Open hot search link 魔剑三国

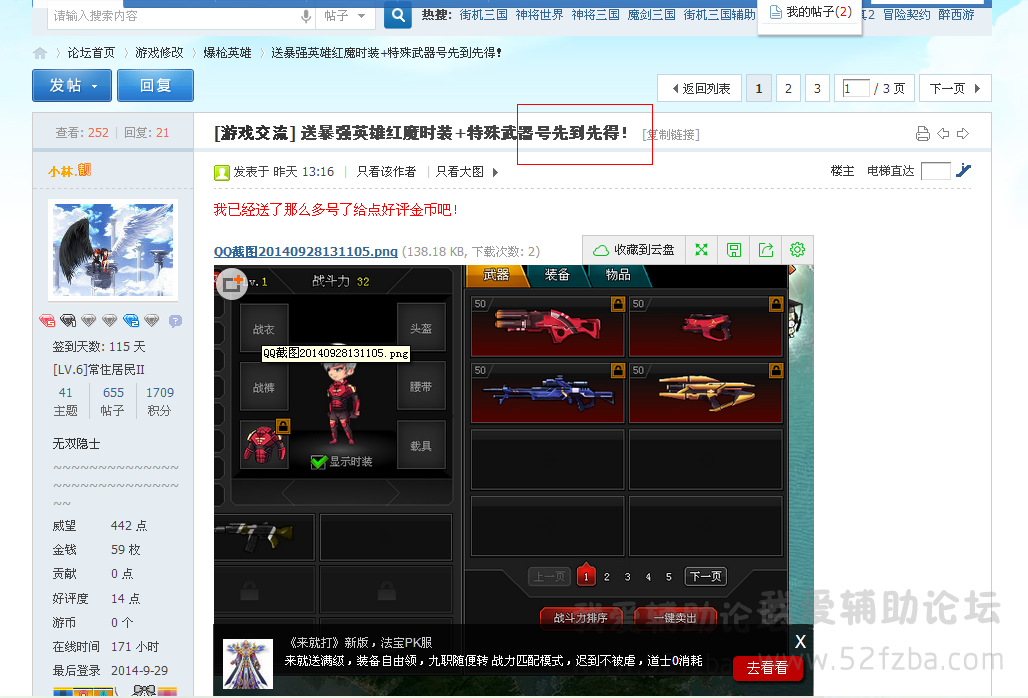(x=651, y=14)
